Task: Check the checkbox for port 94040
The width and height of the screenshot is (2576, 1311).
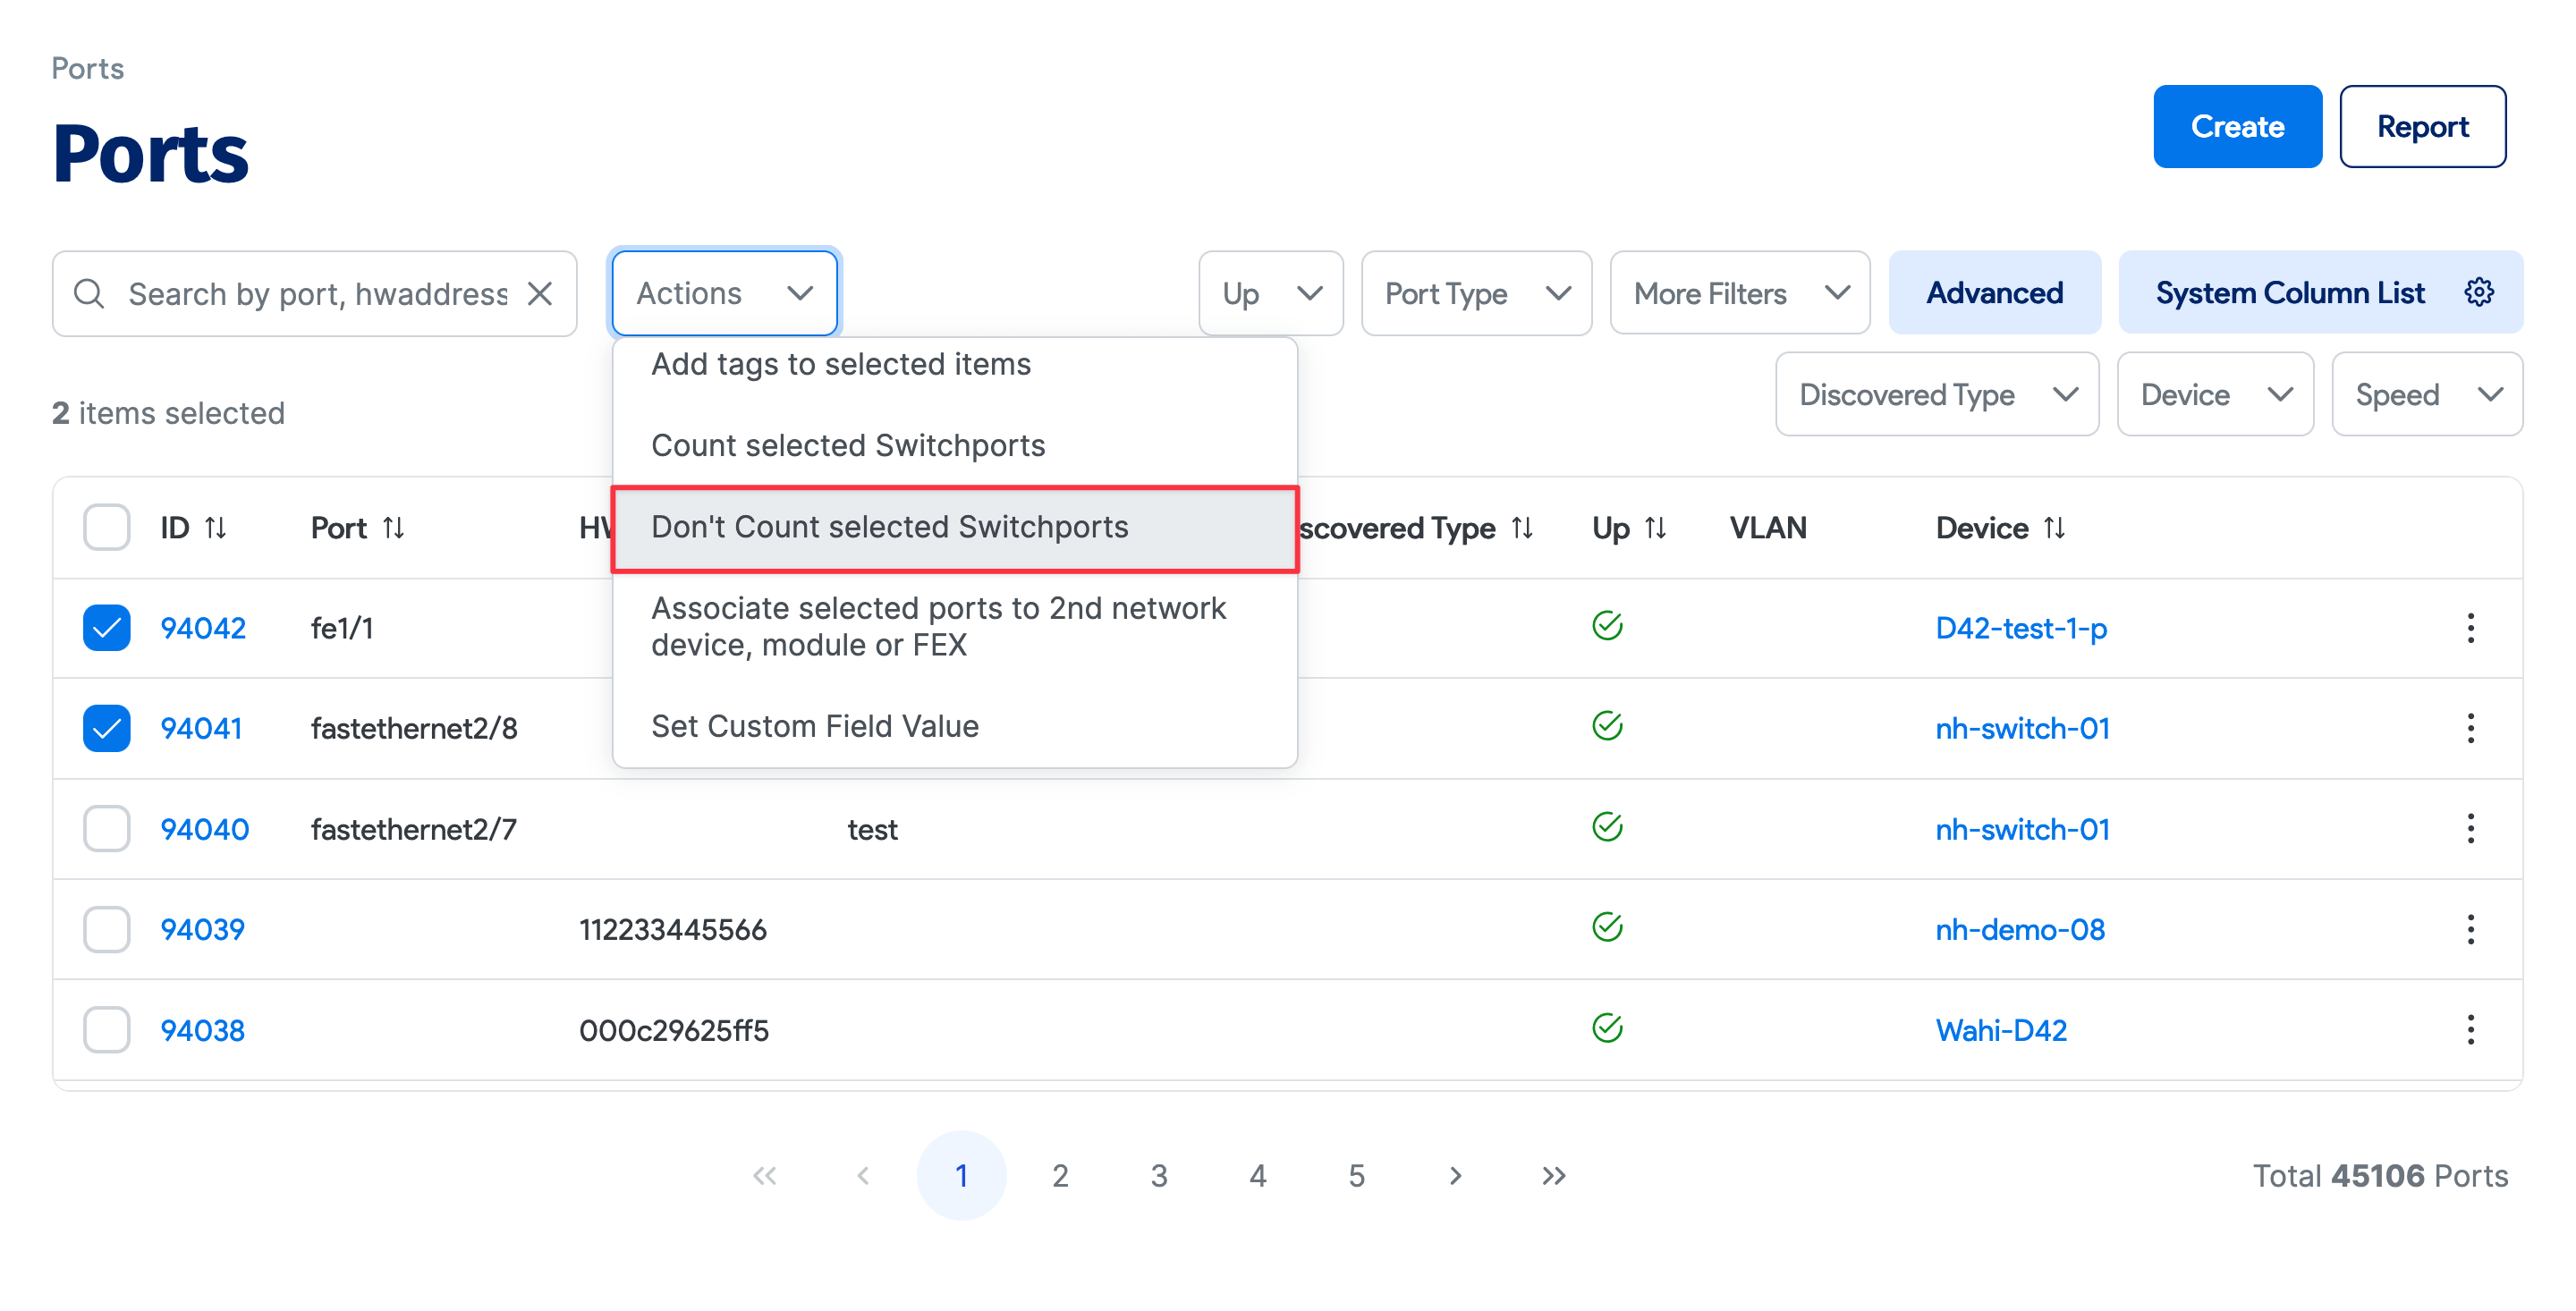Action: (x=107, y=829)
